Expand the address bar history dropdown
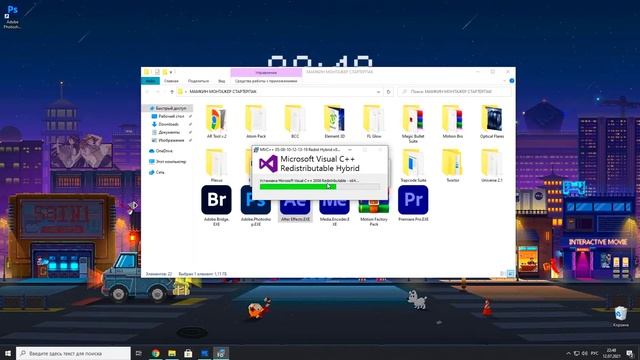The height and width of the screenshot is (360, 640). click(378, 92)
